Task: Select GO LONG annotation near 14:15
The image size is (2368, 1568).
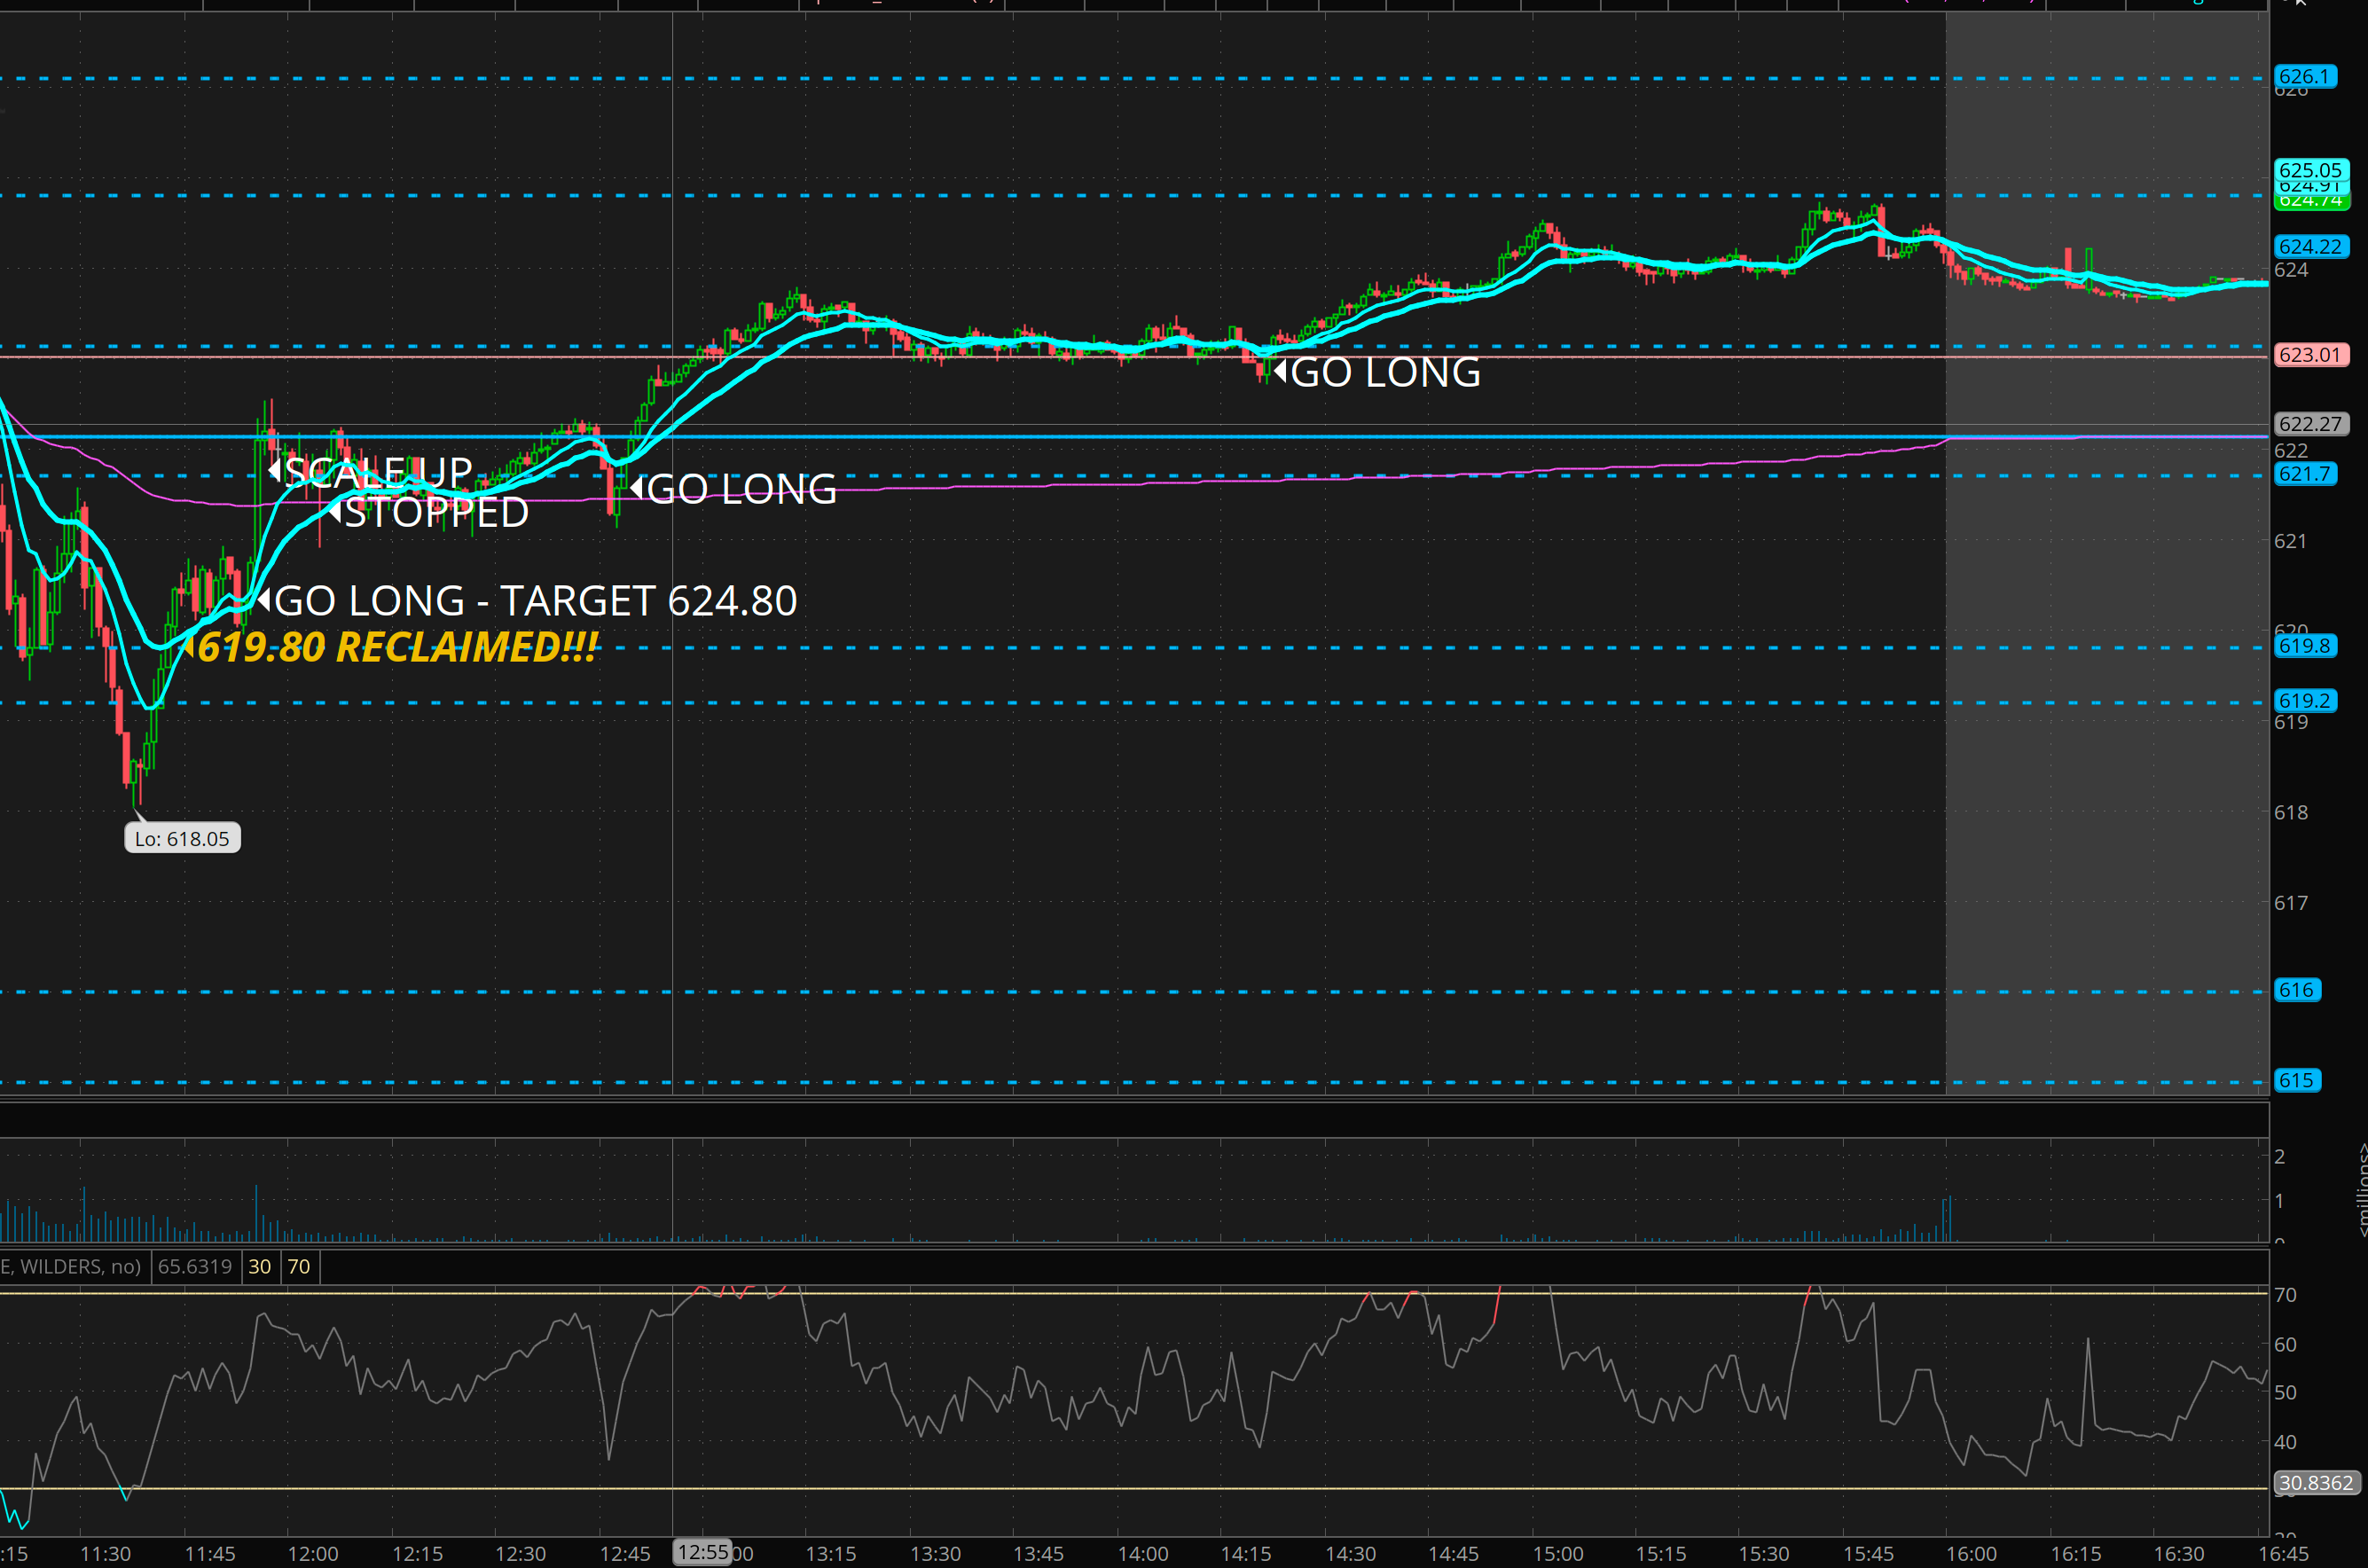Action: tap(1385, 373)
